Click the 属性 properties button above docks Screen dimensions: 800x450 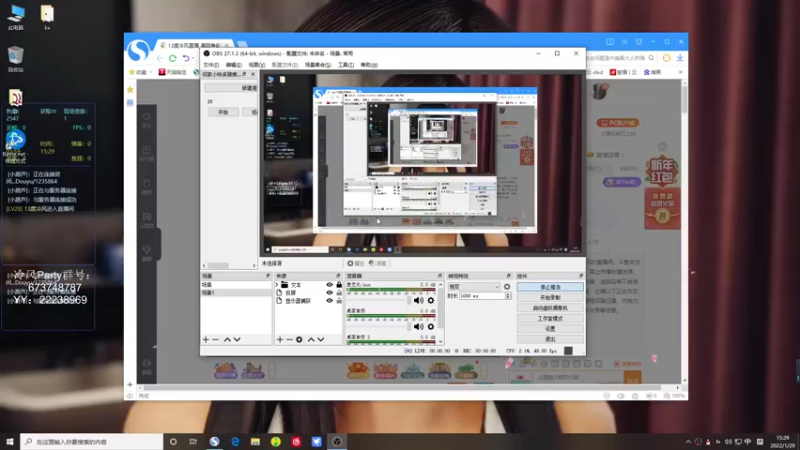tap(355, 263)
